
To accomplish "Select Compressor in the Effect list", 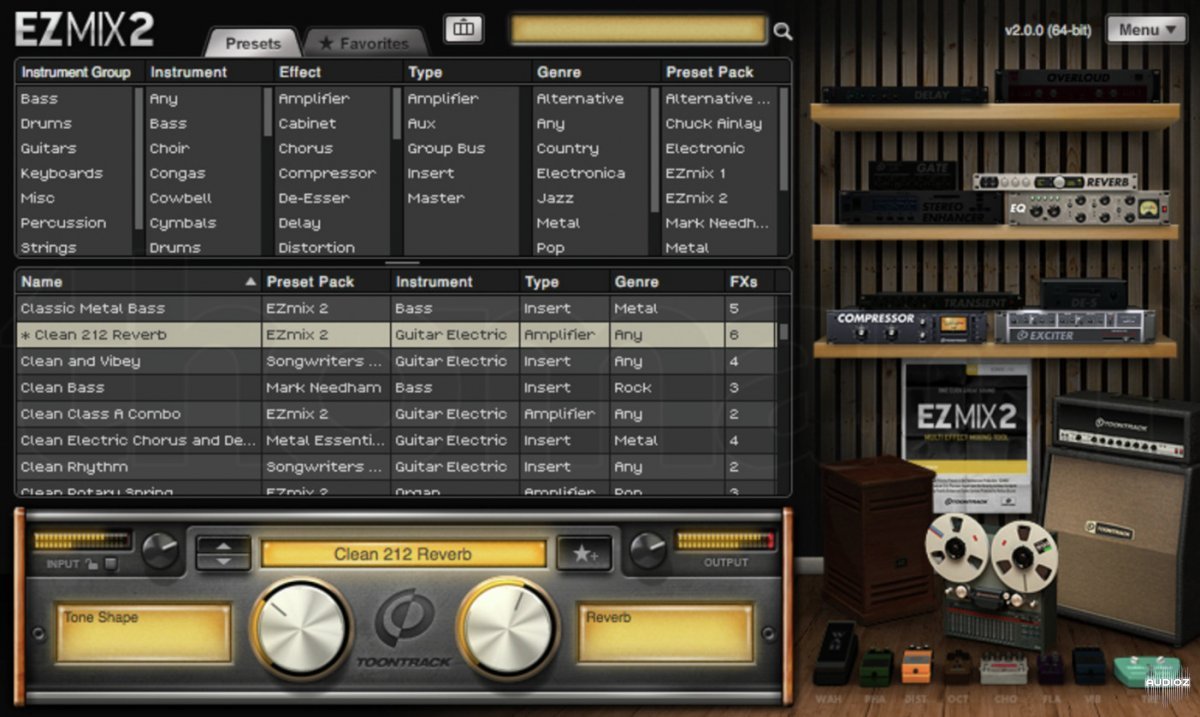I will click(327, 173).
